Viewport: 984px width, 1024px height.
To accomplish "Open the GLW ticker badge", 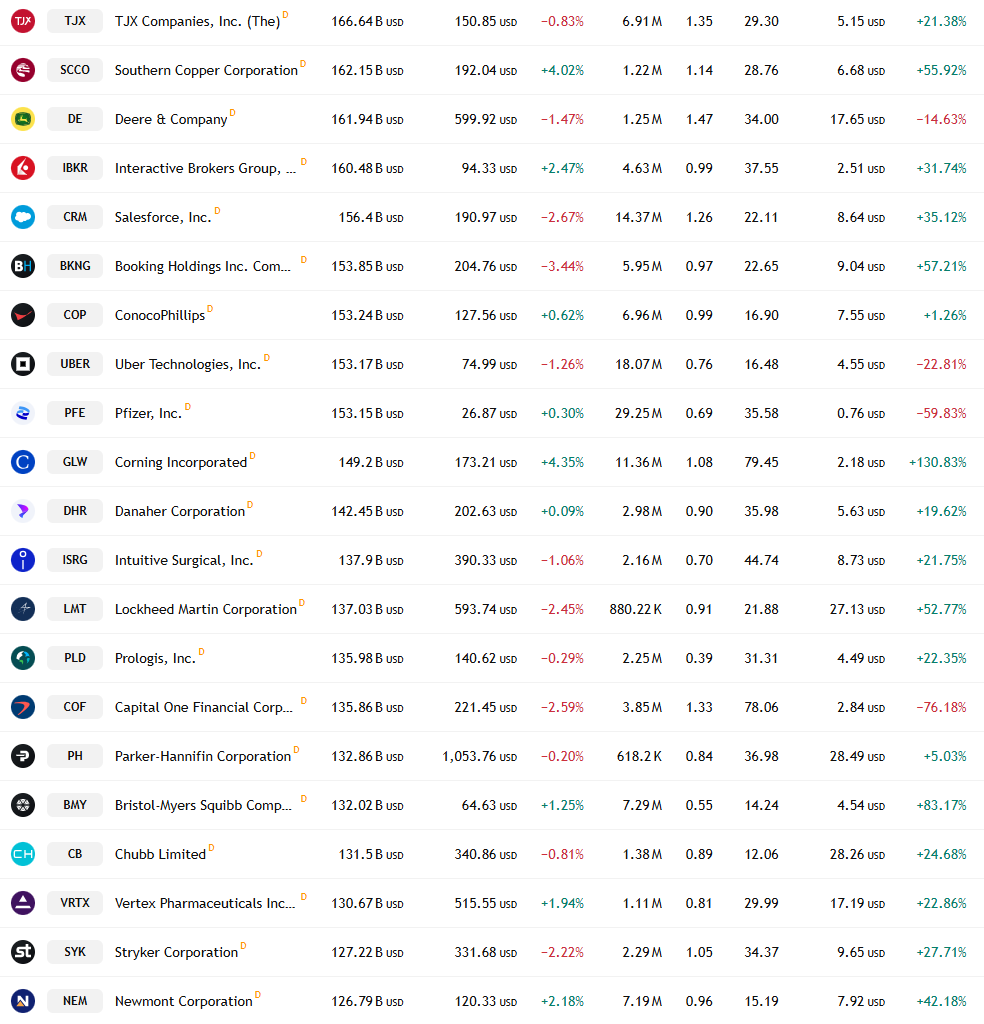I will point(75,462).
